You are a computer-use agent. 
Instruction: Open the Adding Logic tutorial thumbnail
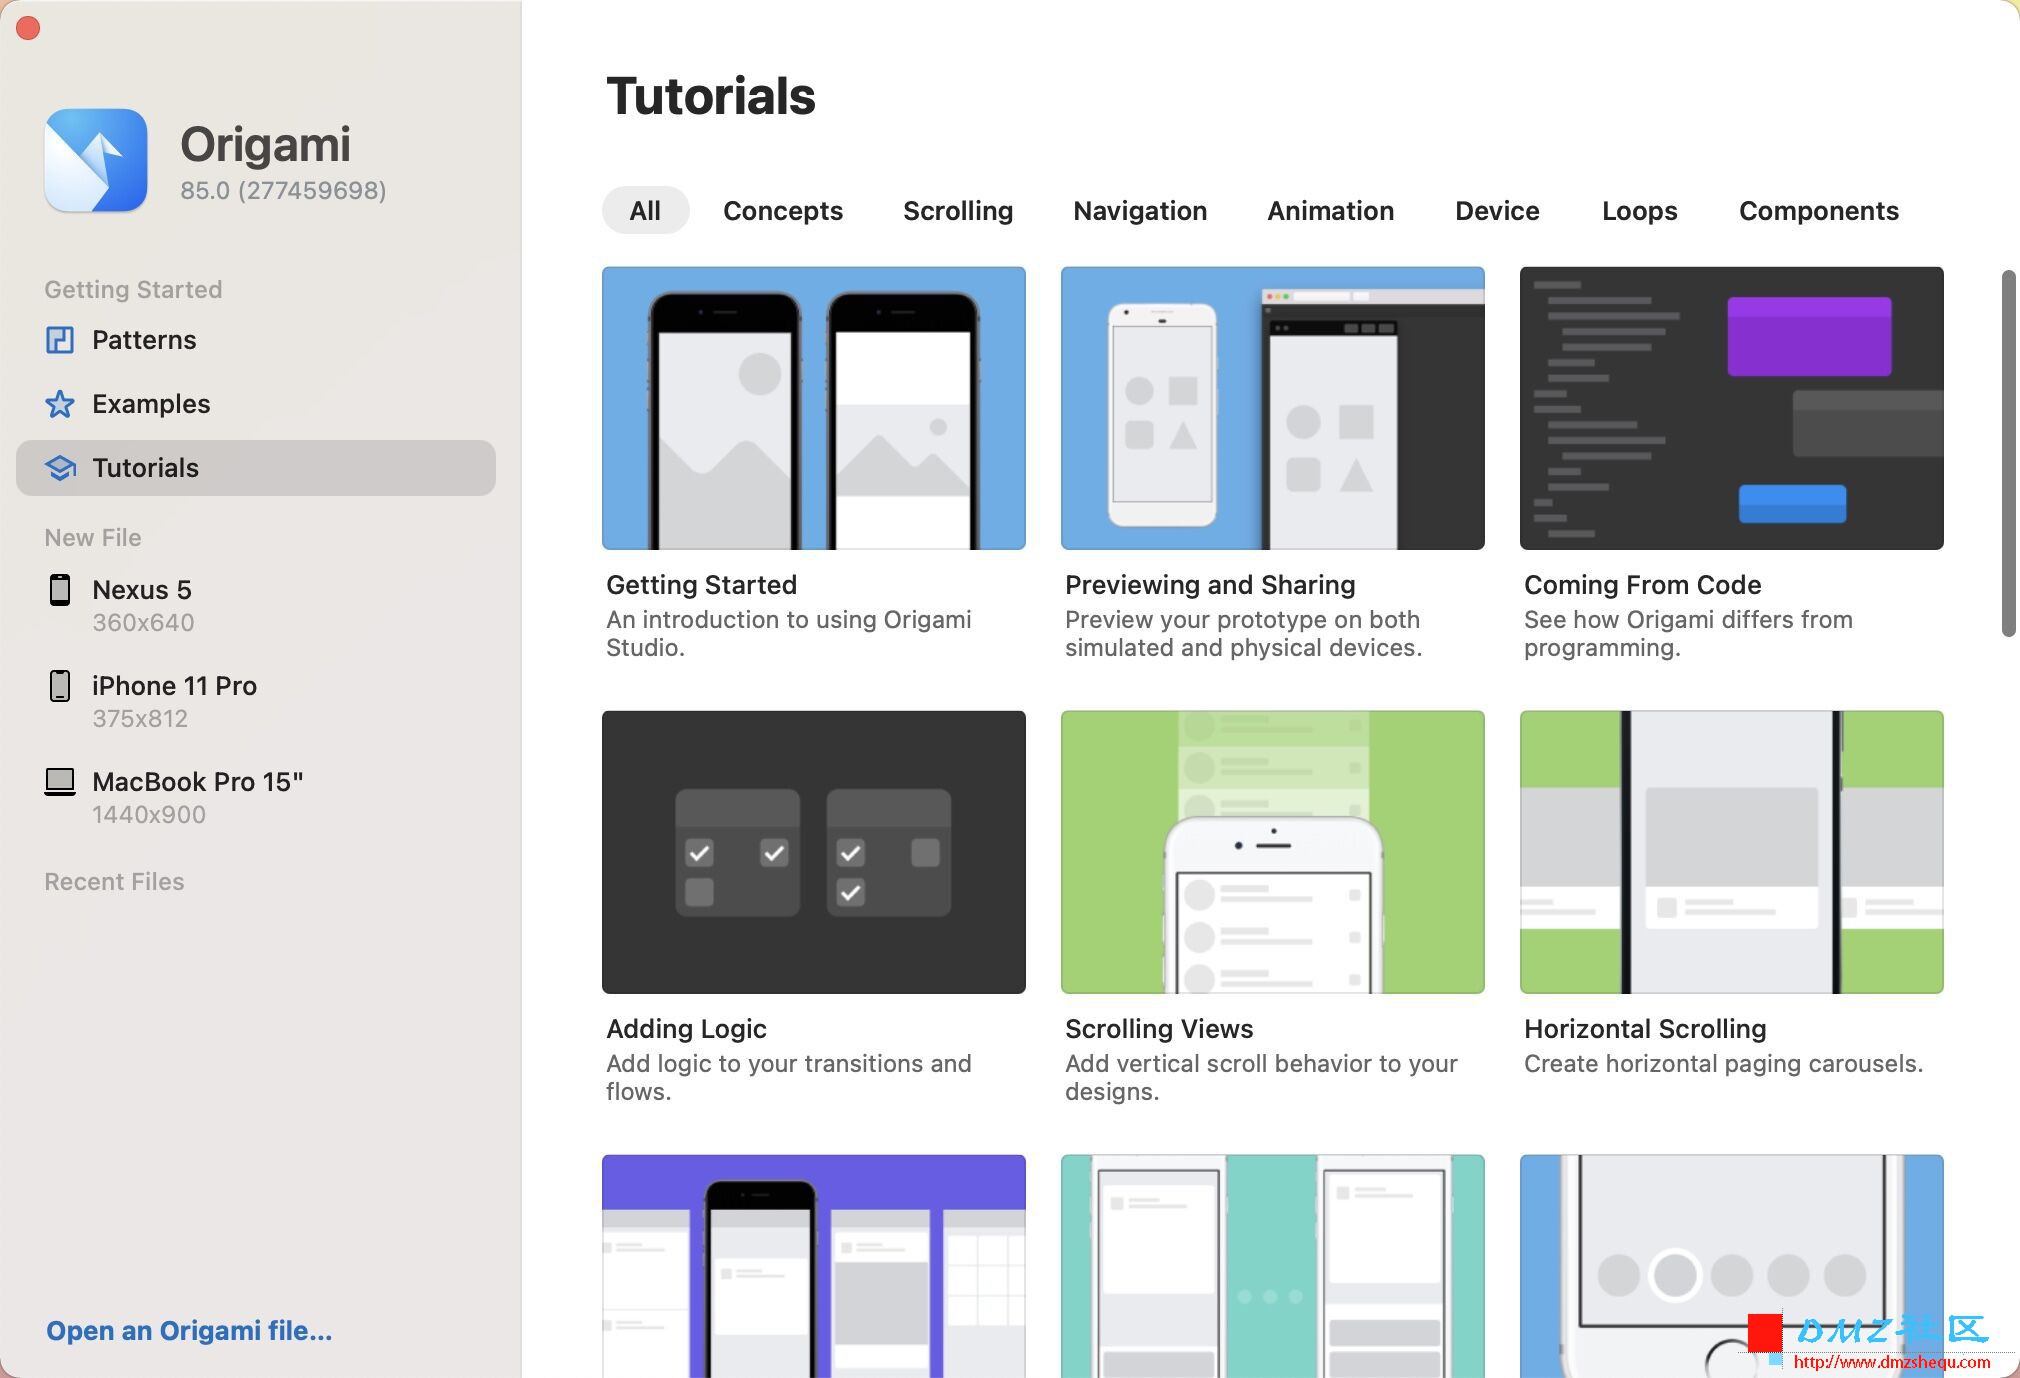[x=814, y=852]
